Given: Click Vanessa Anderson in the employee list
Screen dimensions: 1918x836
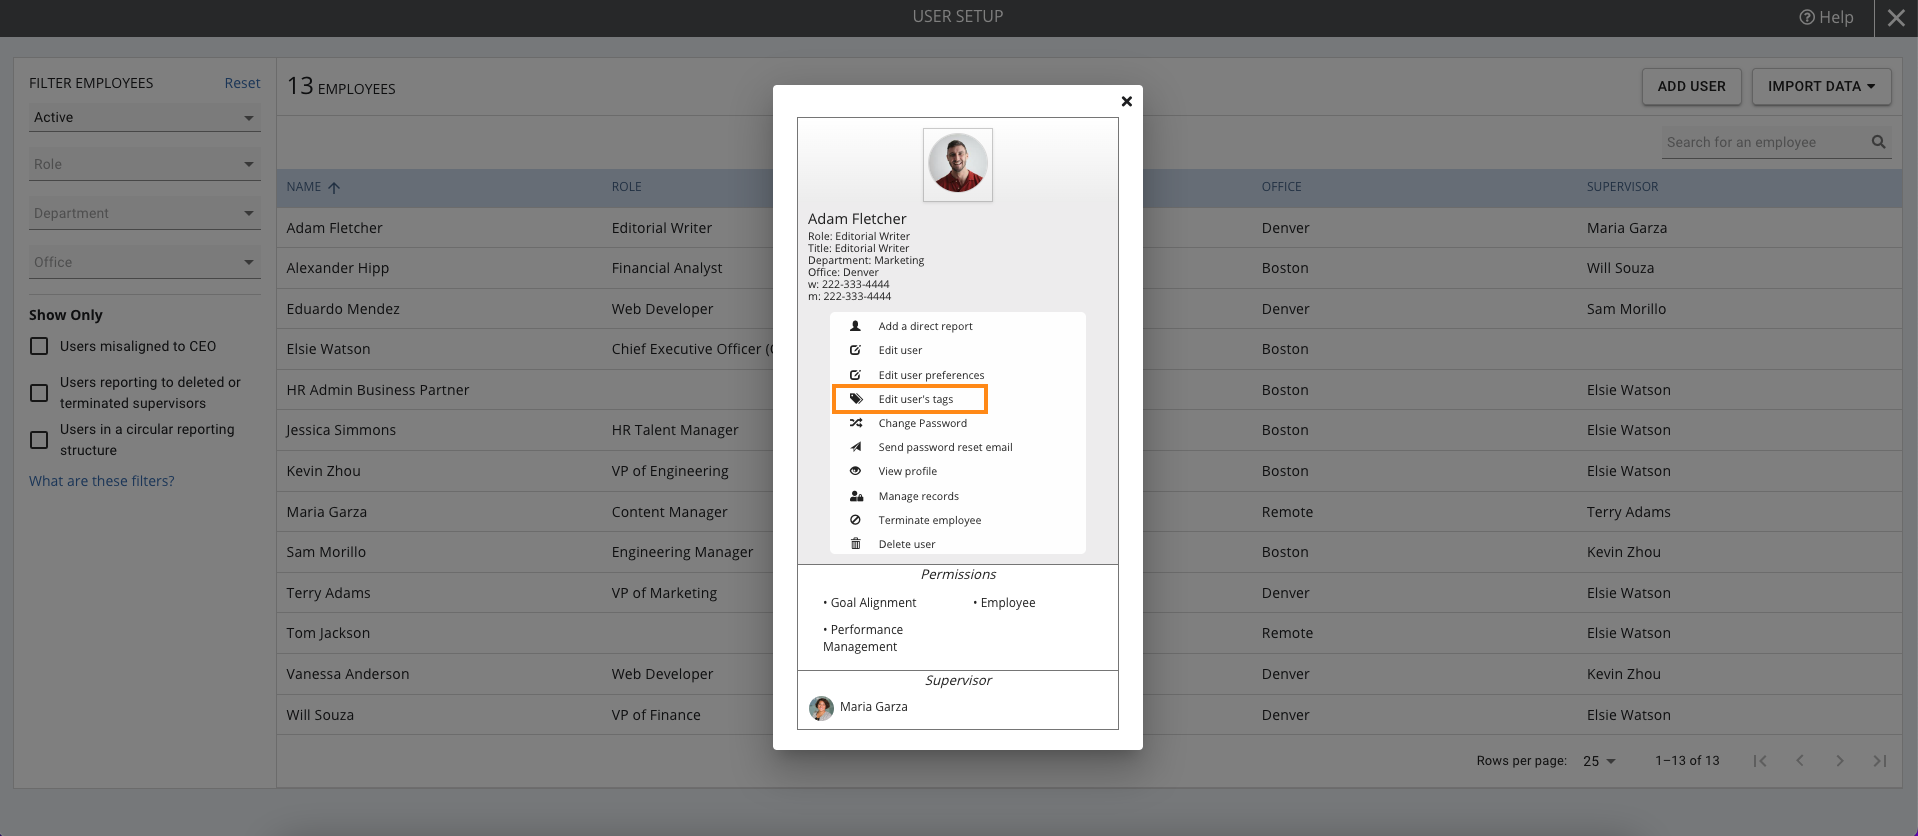Looking at the screenshot, I should pos(347,674).
